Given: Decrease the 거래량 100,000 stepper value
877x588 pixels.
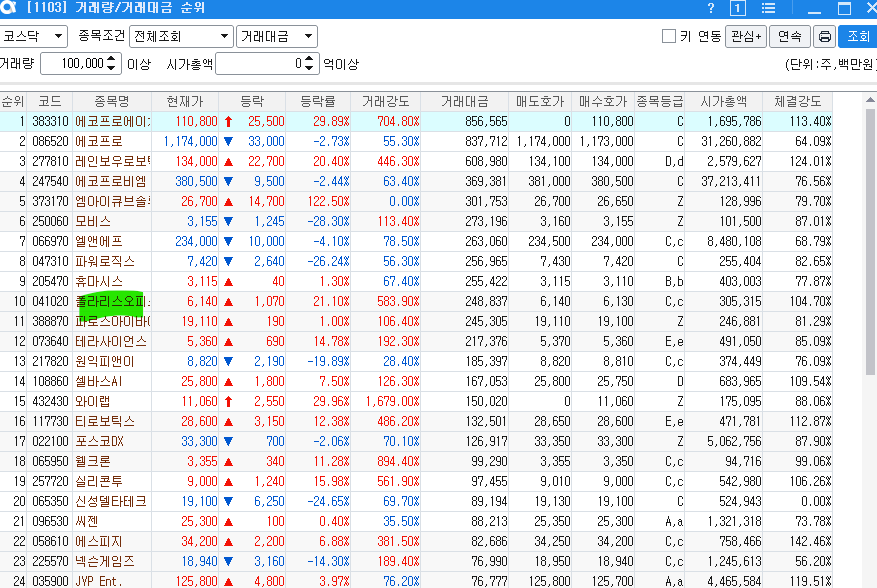Looking at the screenshot, I should (x=111, y=69).
